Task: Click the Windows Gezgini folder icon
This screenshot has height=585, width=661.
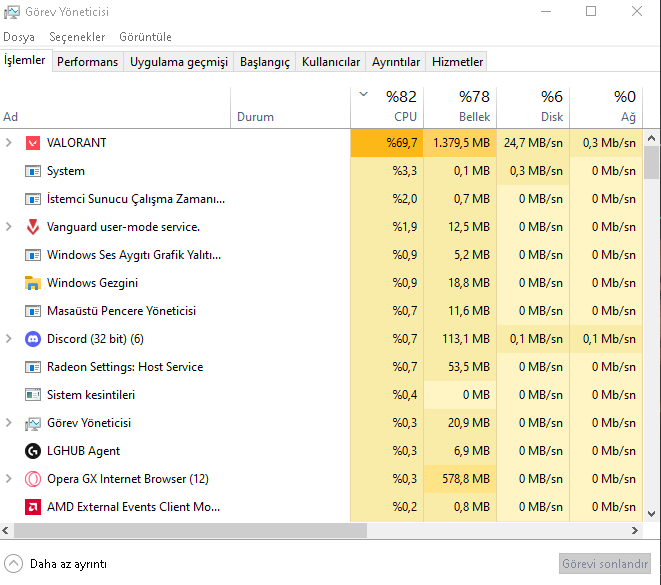Action: (33, 283)
